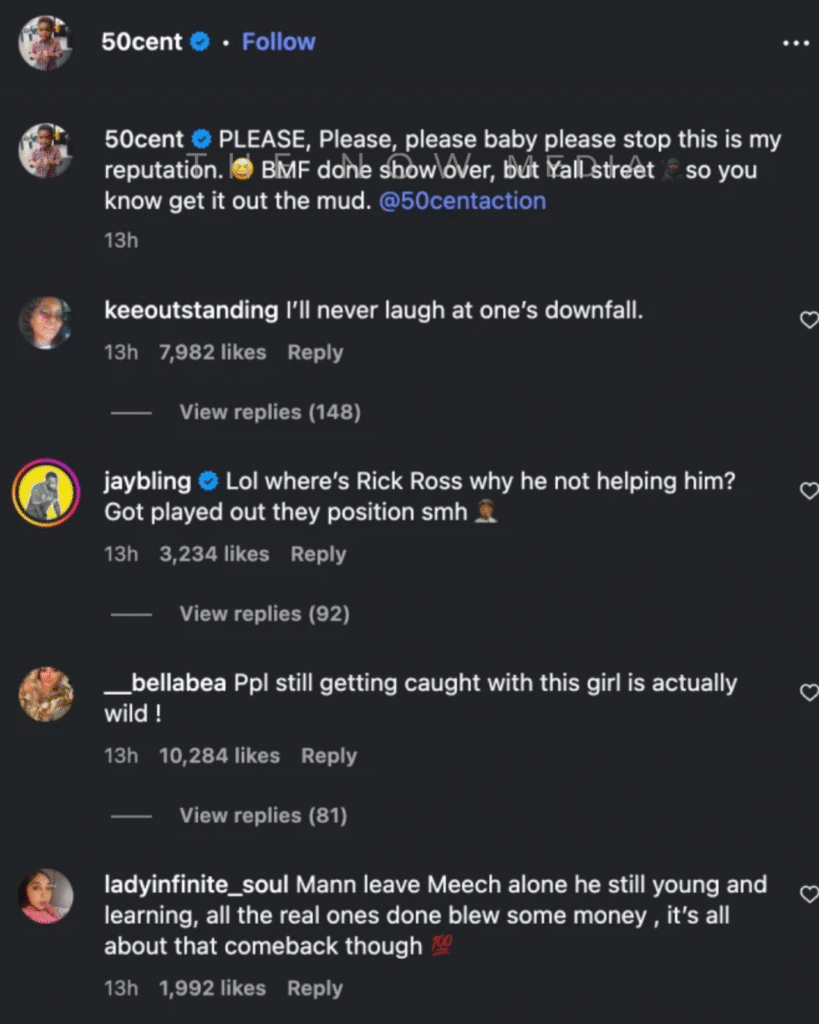Screen dimensions: 819x1024
Task: Reply to ladyinfinite_soul's comment
Action: [x=315, y=988]
